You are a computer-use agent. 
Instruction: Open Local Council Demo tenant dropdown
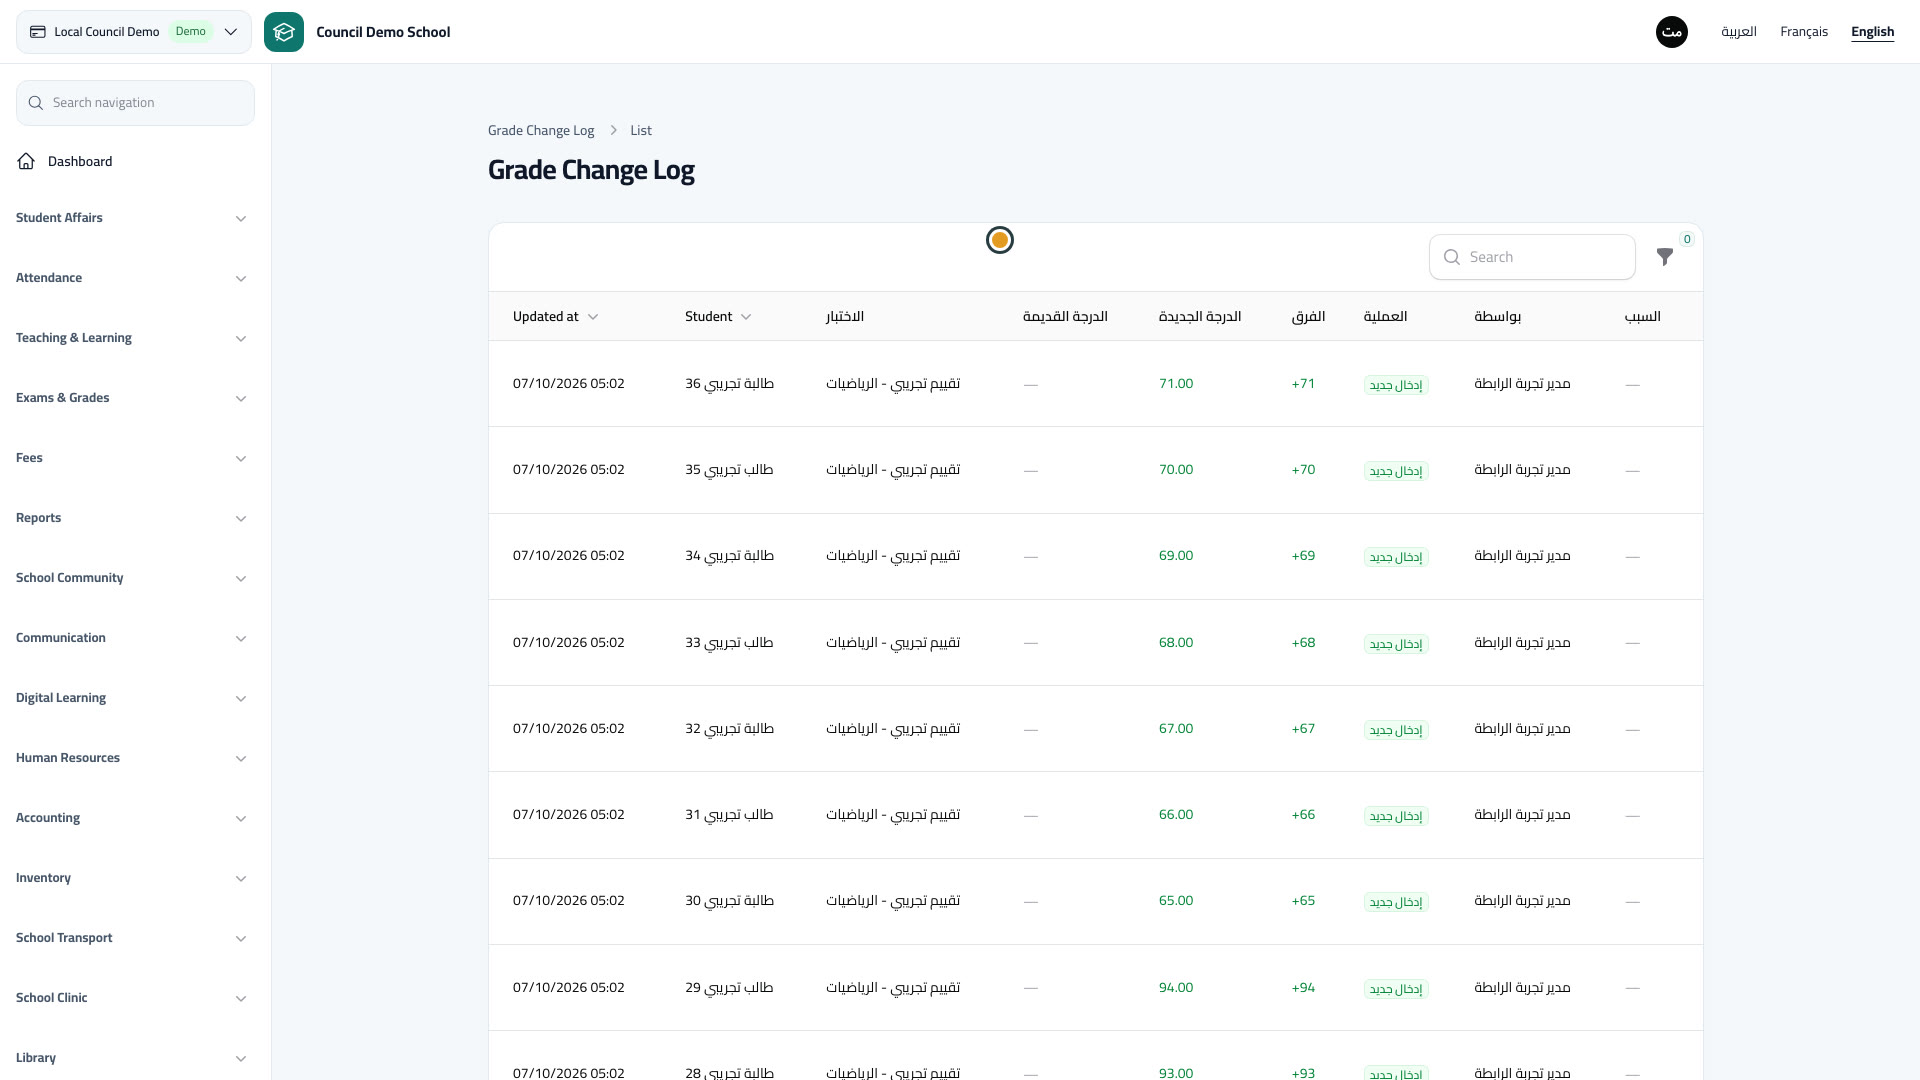(134, 32)
